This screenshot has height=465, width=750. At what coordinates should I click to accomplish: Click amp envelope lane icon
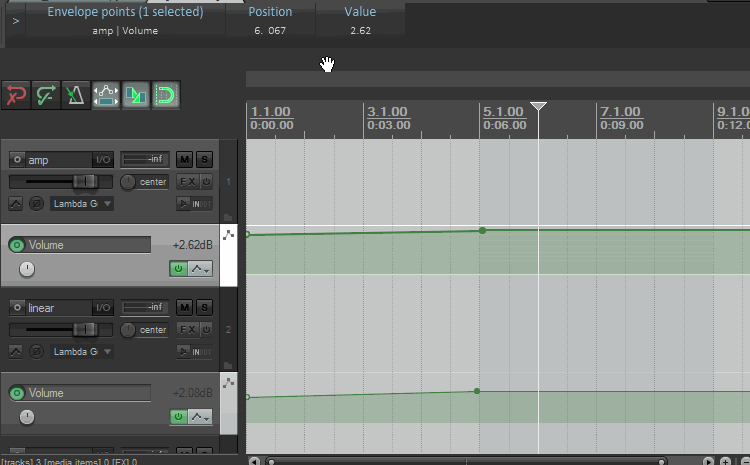(229, 235)
